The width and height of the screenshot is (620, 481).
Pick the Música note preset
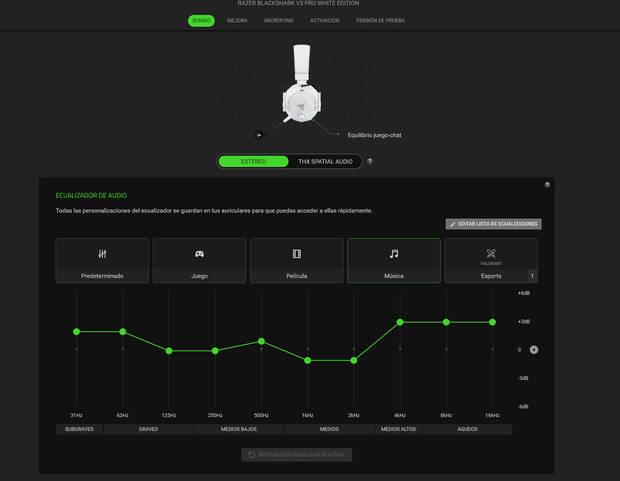(x=393, y=254)
